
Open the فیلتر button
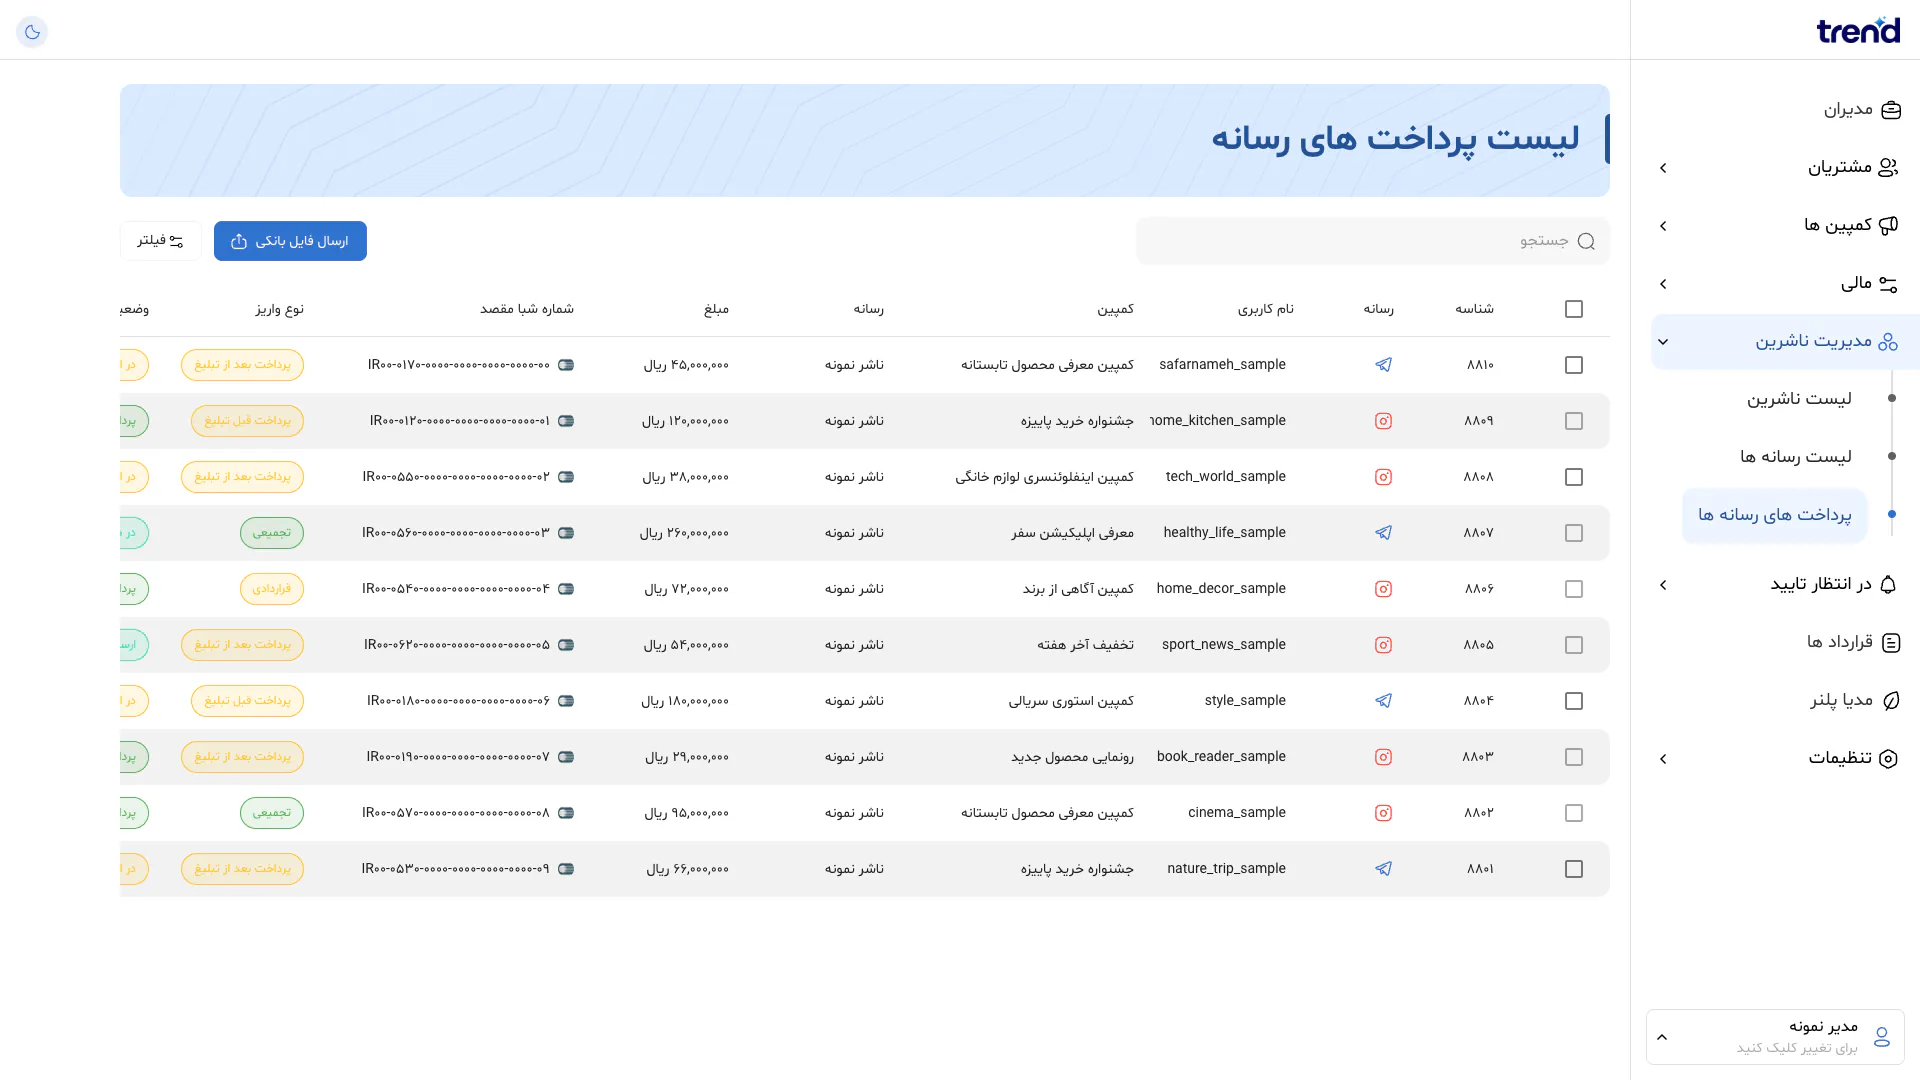tap(161, 241)
